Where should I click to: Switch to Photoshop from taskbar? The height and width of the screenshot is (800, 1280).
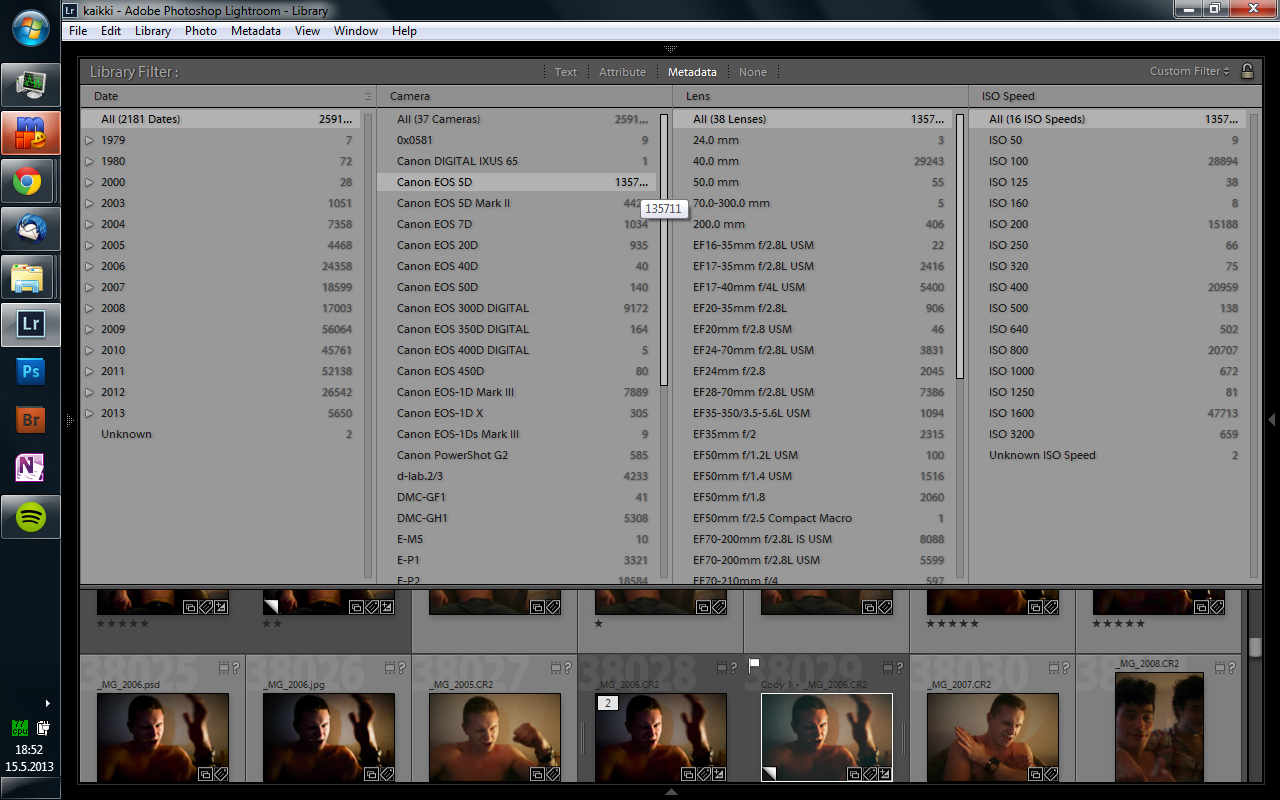(30, 373)
